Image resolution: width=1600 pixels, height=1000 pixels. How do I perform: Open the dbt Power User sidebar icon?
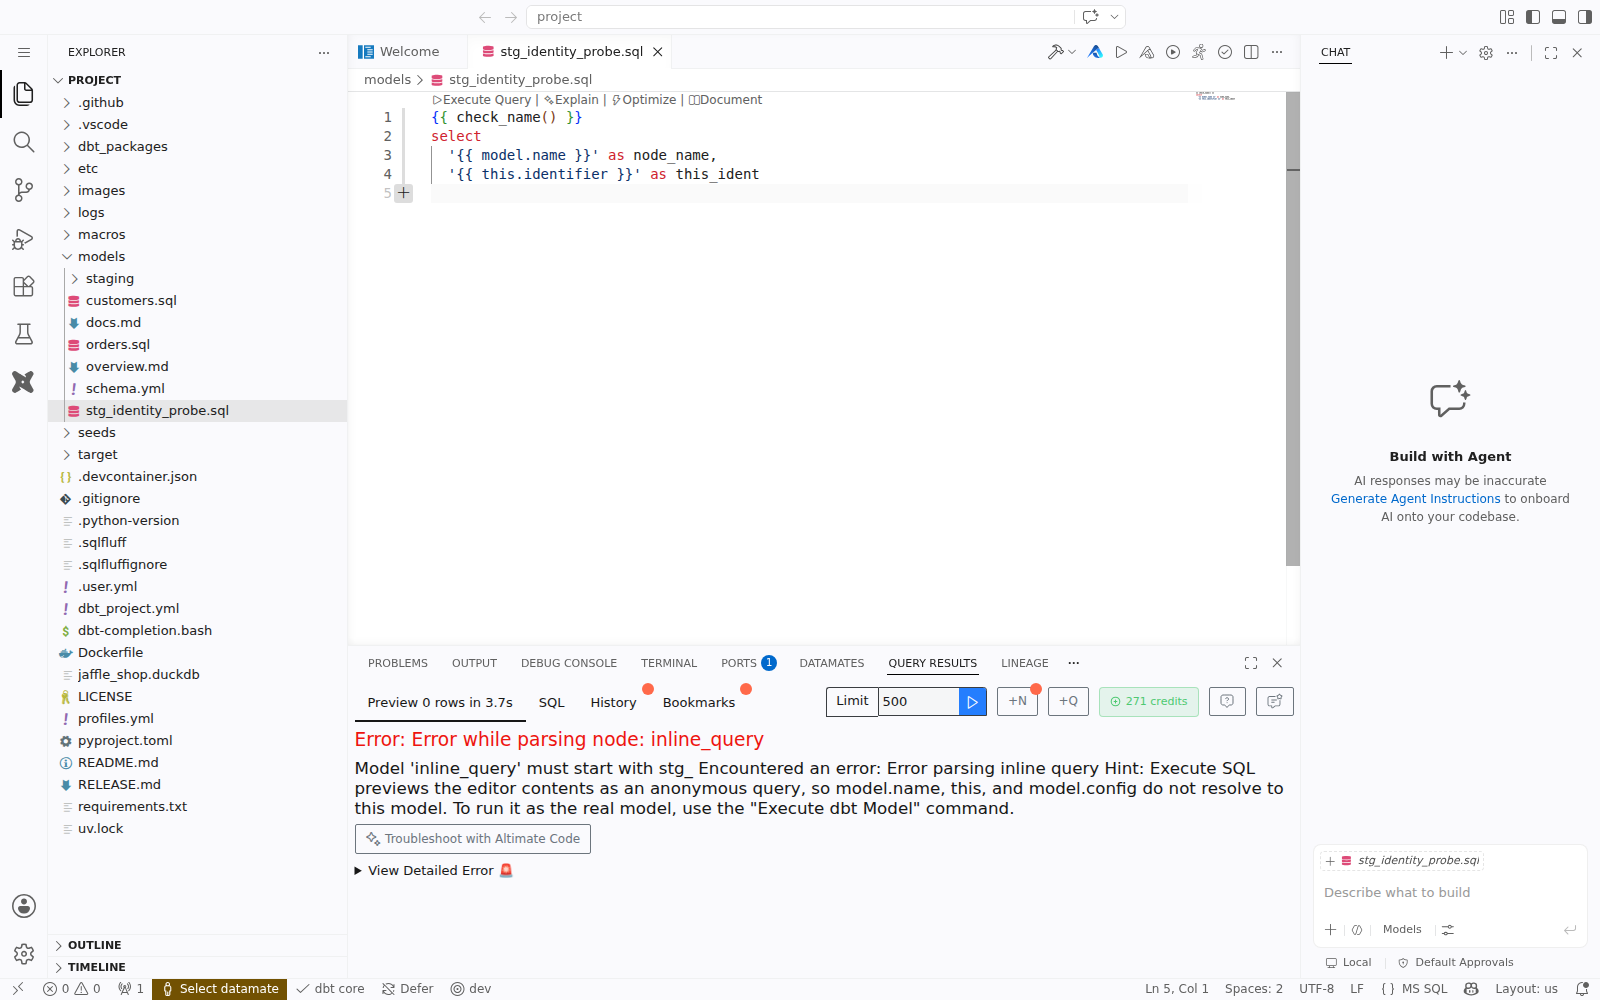click(24, 382)
